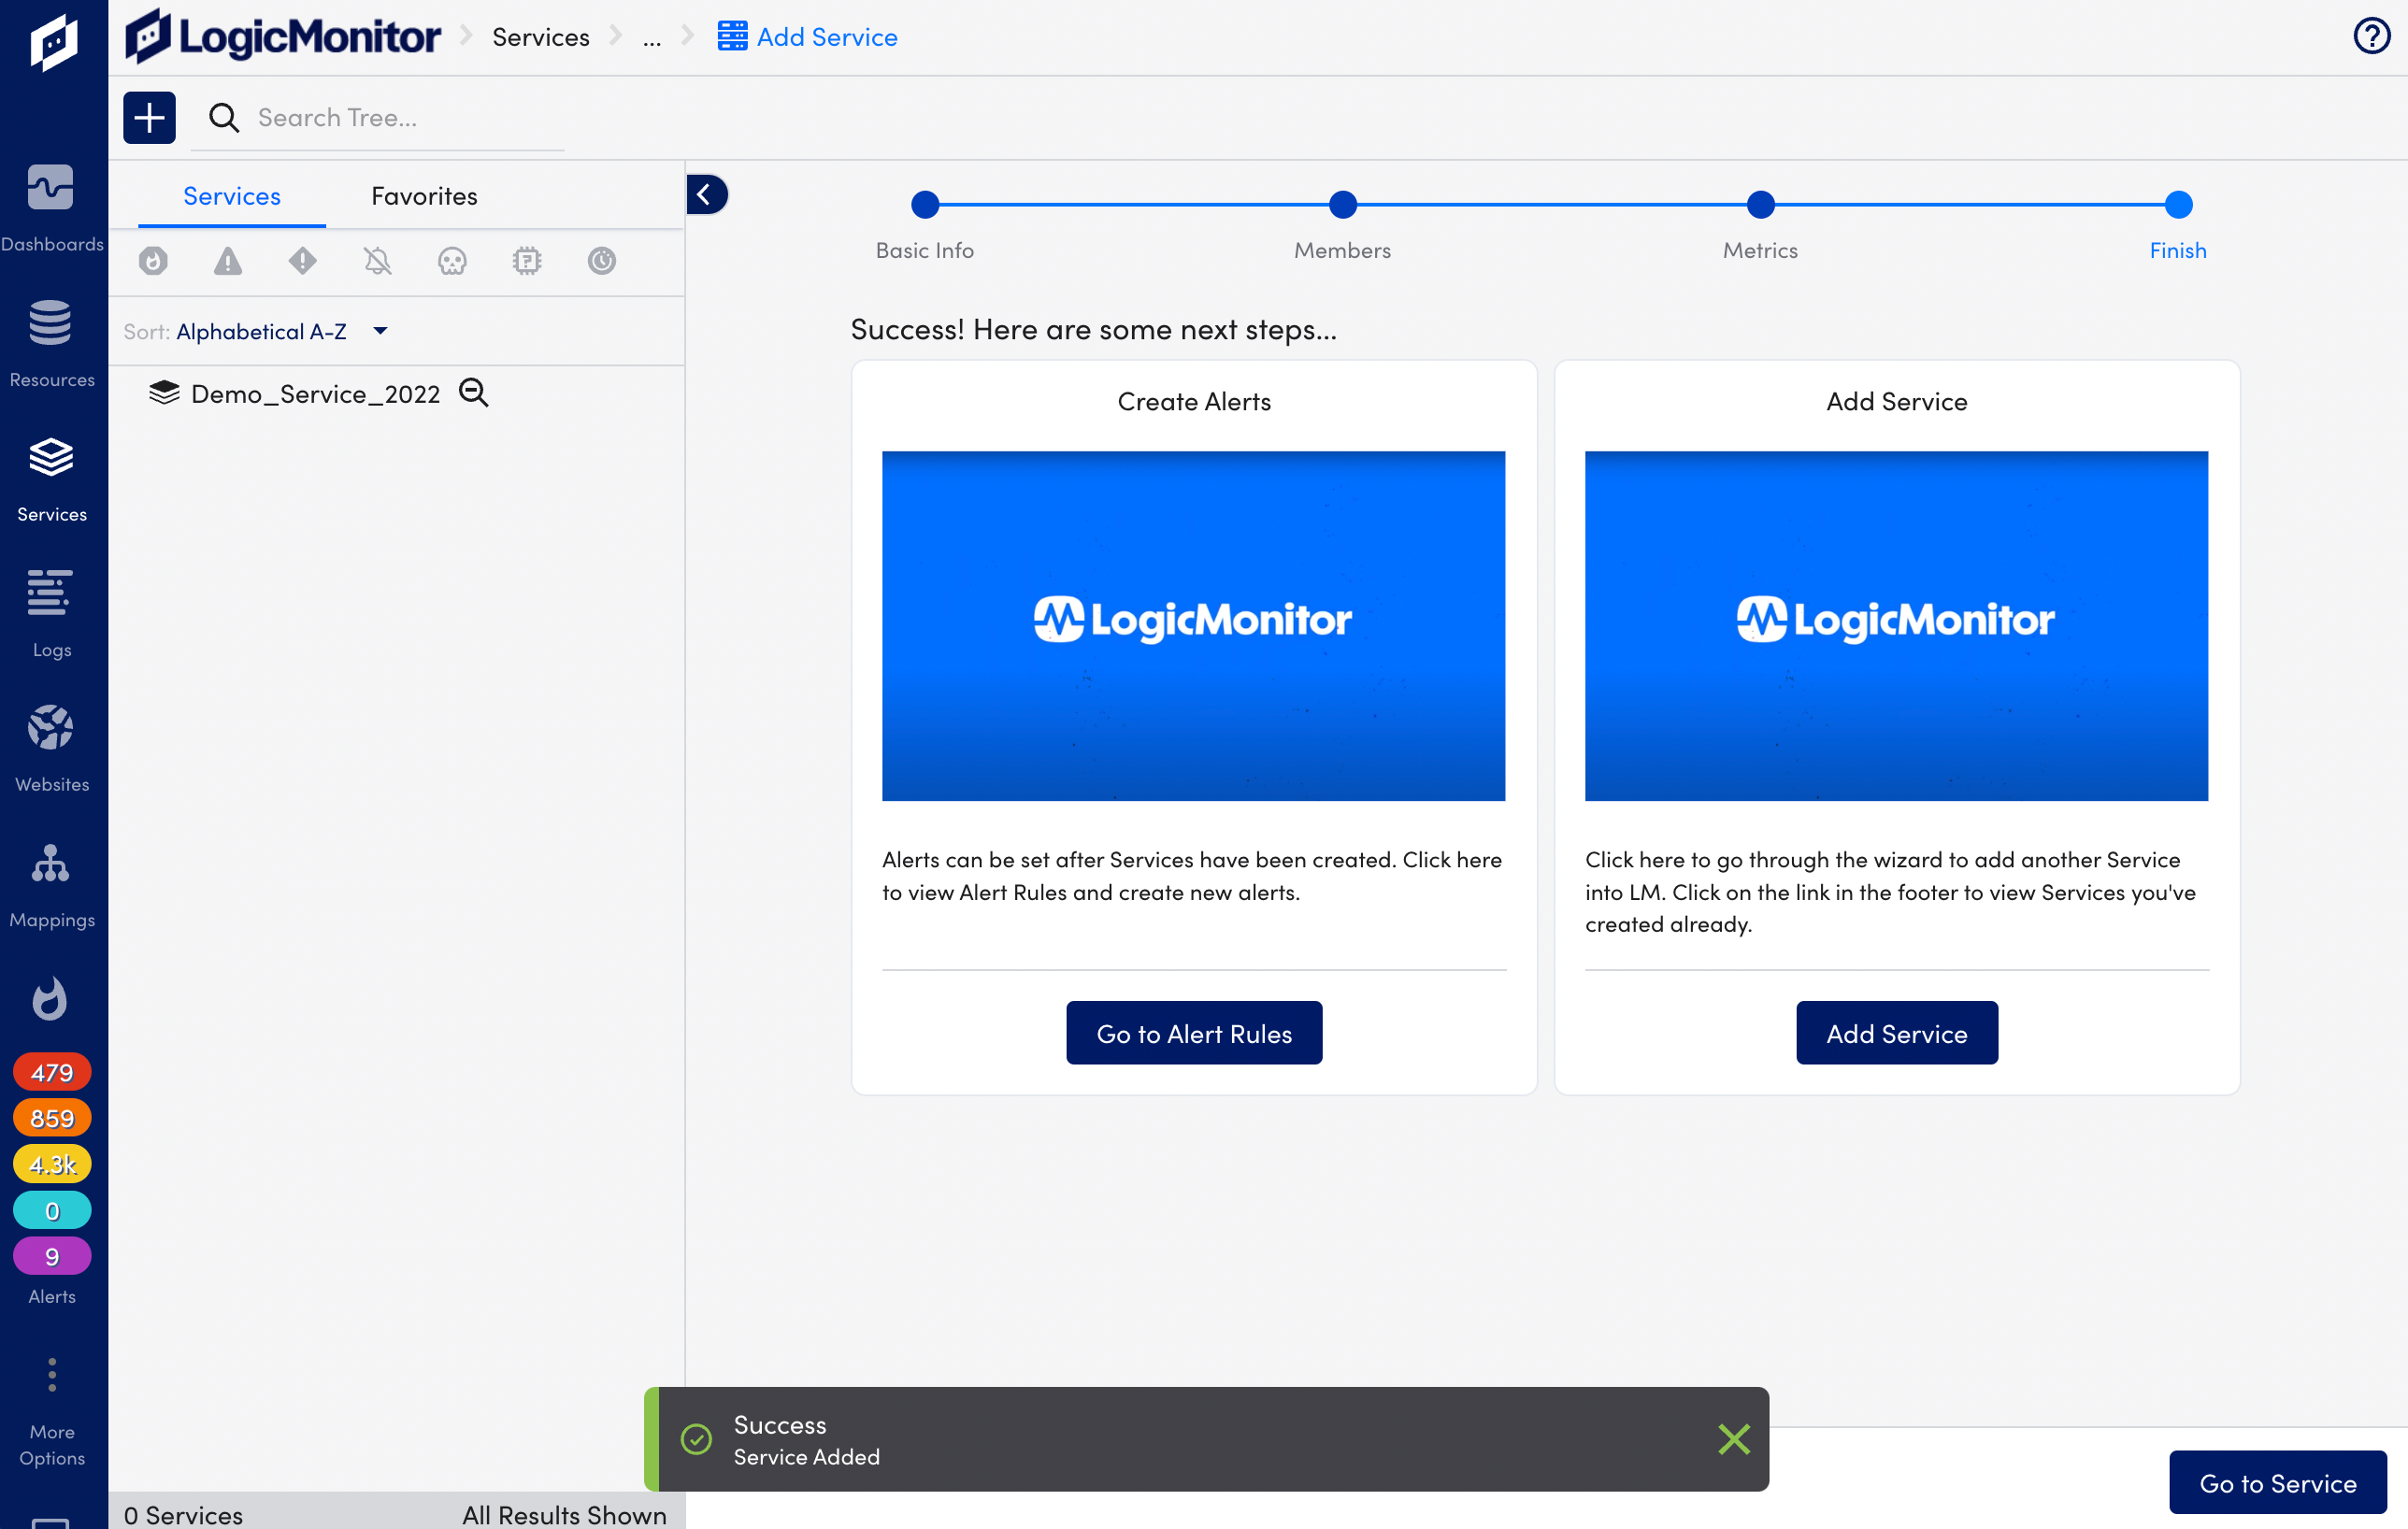Focus on Demo_Service_2022 magnifier icon
2408x1529 pixels.
[474, 393]
